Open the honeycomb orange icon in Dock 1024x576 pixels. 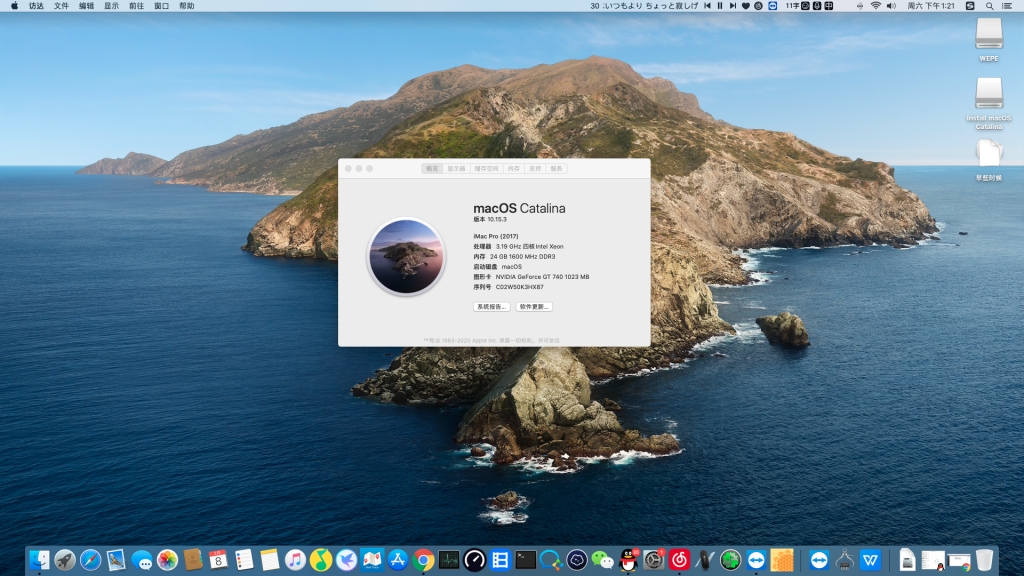[x=782, y=560]
